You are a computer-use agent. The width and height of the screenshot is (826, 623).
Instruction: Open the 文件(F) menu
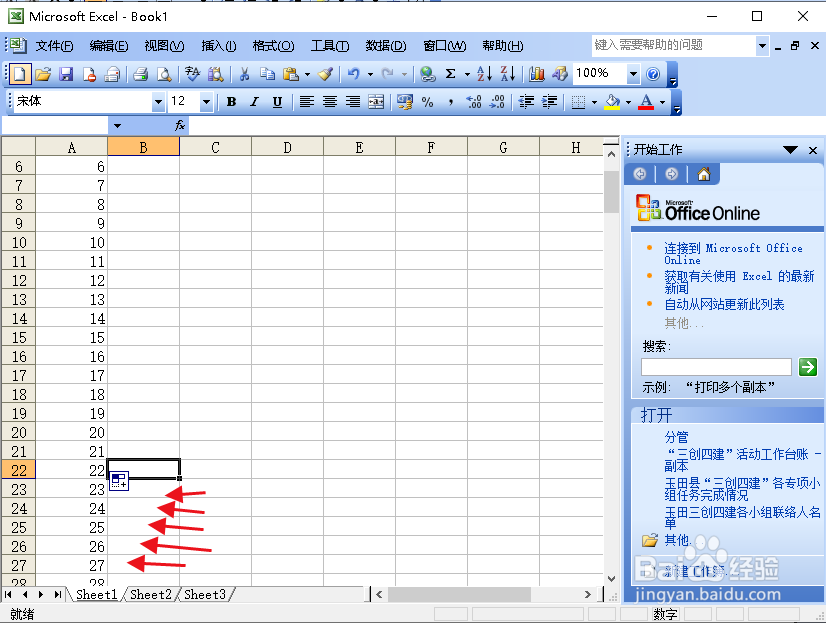click(54, 46)
